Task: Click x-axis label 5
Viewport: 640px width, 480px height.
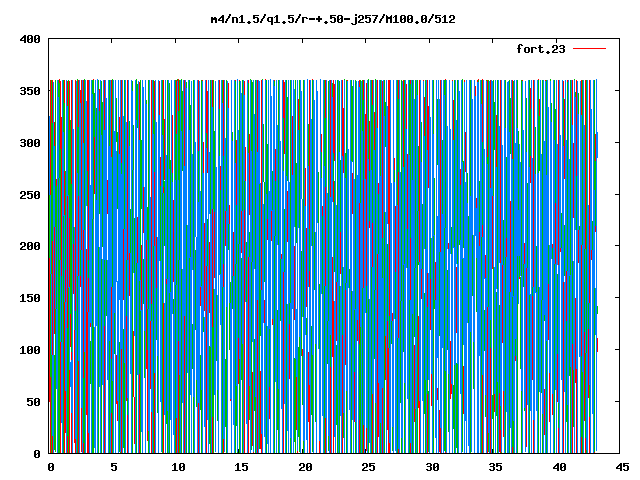Action: click(114, 467)
